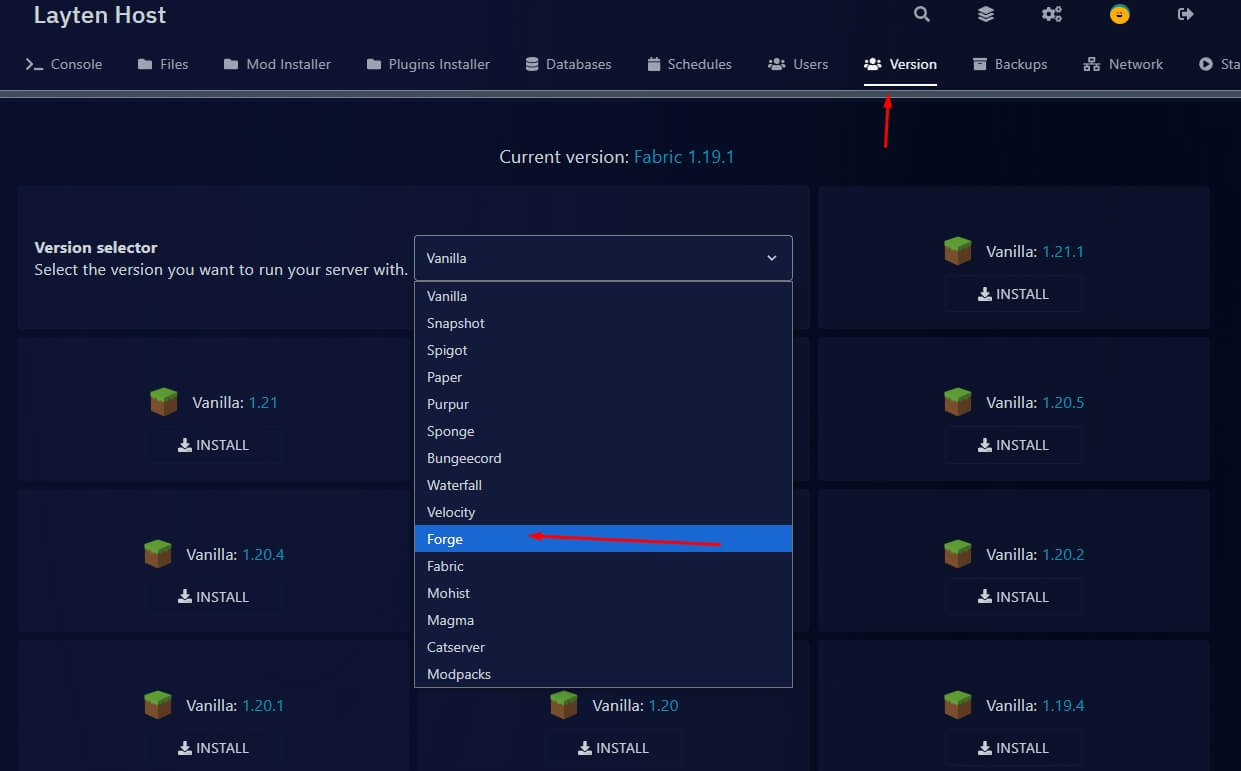Image resolution: width=1241 pixels, height=771 pixels.
Task: Click the grass block icon beside Vanilla 1.21.1
Action: point(958,251)
